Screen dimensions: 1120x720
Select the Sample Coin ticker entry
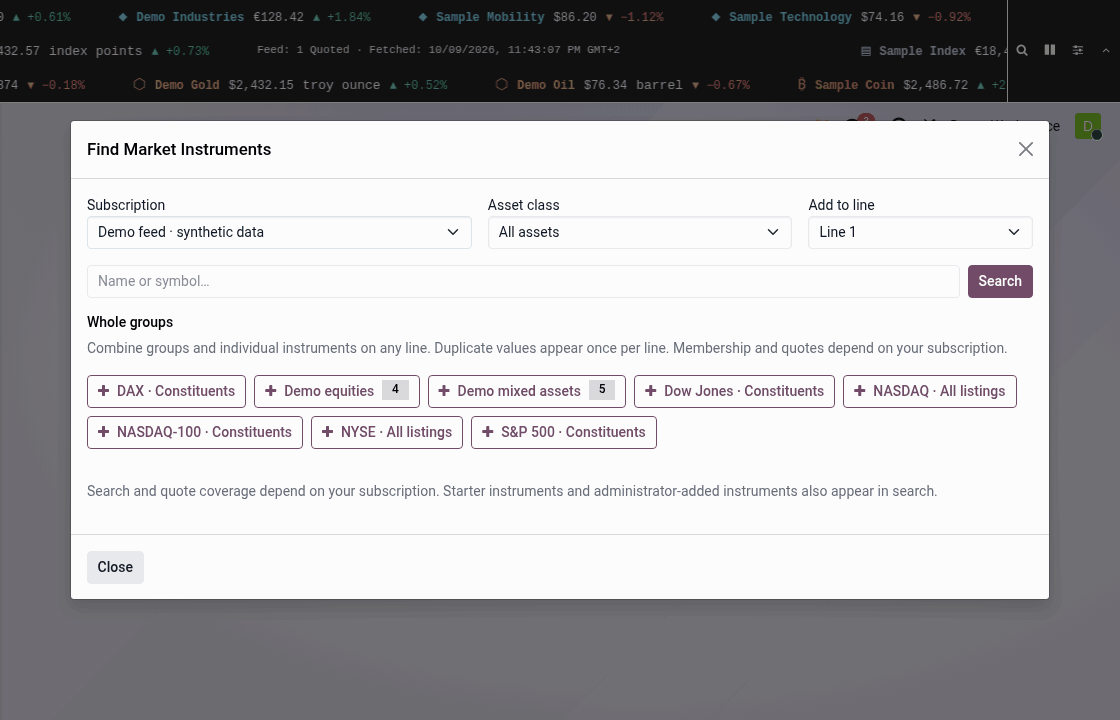pos(901,85)
